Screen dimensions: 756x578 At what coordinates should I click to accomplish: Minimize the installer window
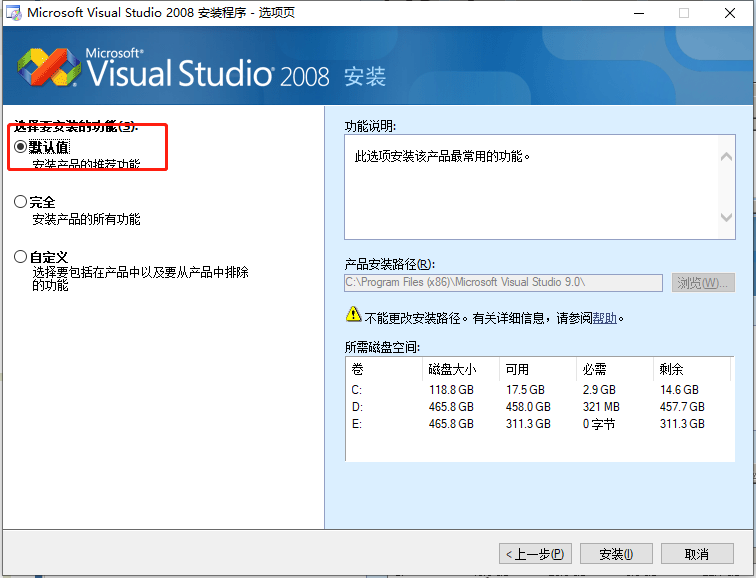(x=638, y=13)
